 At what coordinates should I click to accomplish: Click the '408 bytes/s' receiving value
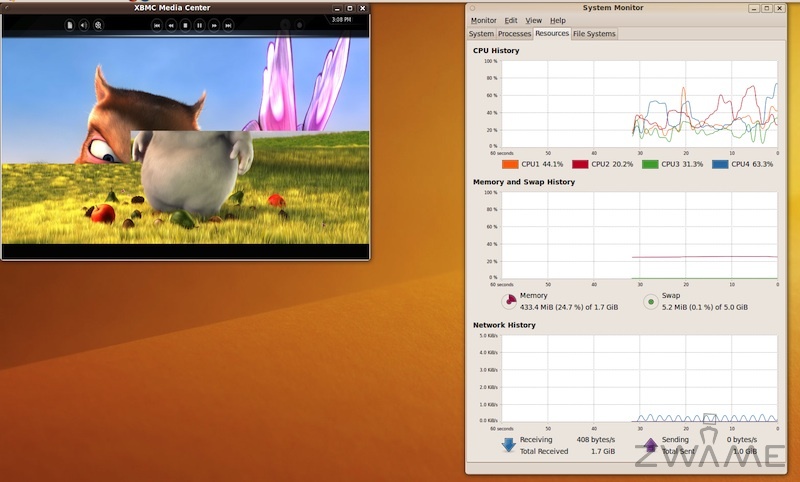click(x=596, y=440)
